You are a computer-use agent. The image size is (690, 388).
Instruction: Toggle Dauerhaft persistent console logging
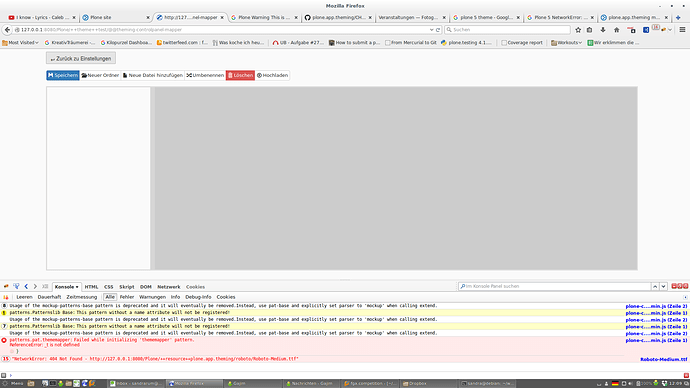click(49, 297)
